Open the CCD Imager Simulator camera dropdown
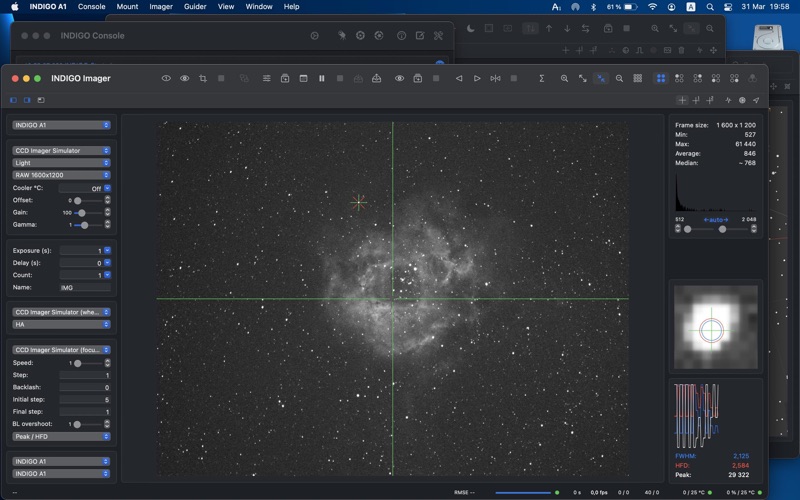Viewport: 800px width, 500px height. click(x=61, y=151)
